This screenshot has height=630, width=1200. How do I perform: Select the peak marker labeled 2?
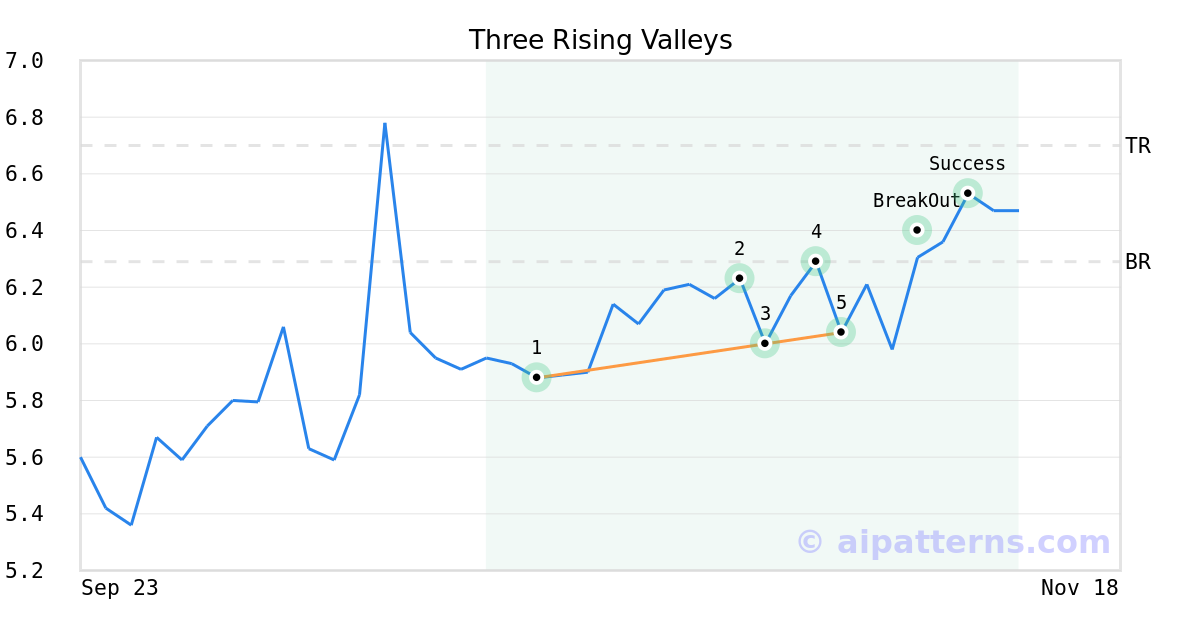click(739, 278)
